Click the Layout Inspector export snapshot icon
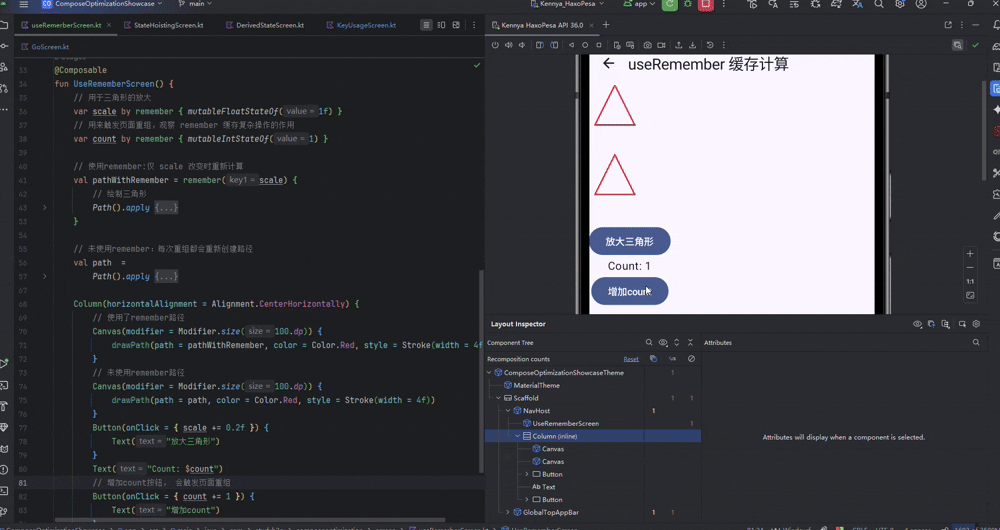1000x530 pixels. point(946,324)
